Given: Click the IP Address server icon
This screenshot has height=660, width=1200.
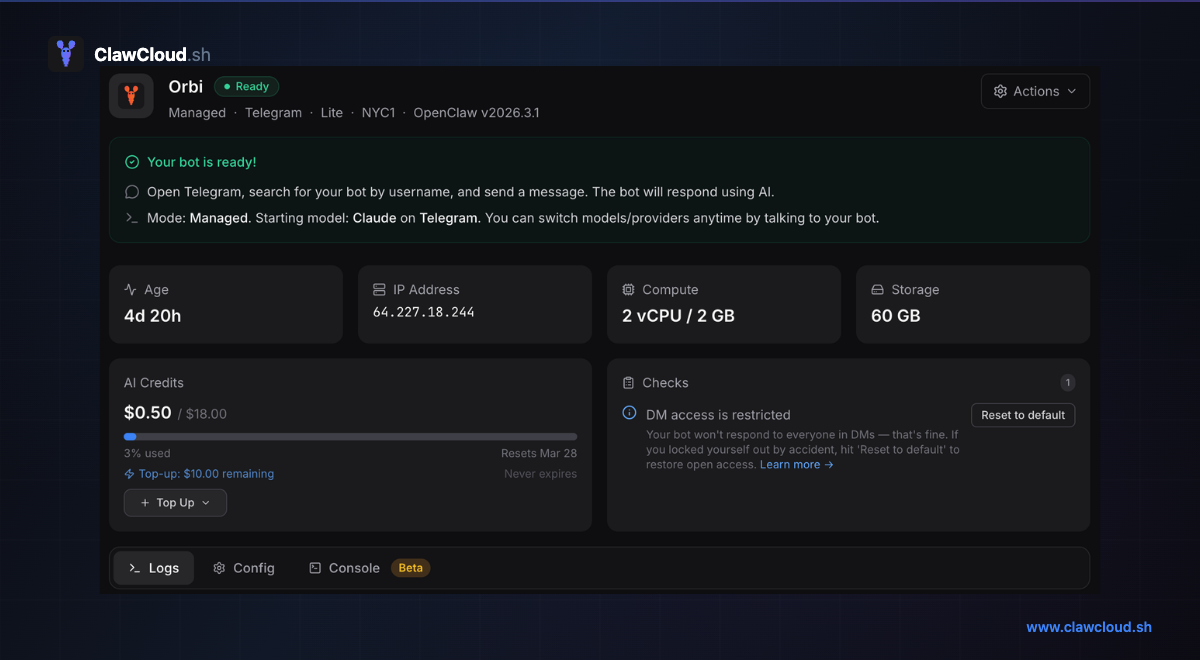Looking at the screenshot, I should pyautogui.click(x=379, y=290).
